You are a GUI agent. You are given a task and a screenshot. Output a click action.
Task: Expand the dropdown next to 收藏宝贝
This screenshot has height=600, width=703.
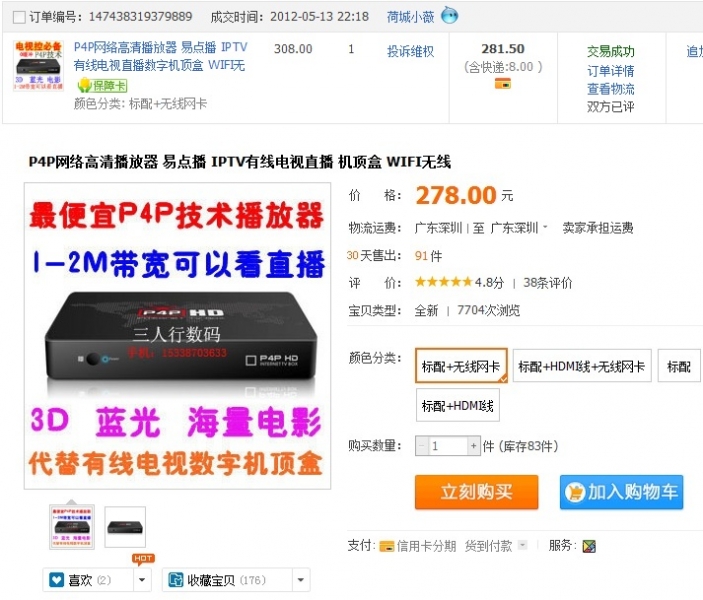pyautogui.click(x=301, y=580)
